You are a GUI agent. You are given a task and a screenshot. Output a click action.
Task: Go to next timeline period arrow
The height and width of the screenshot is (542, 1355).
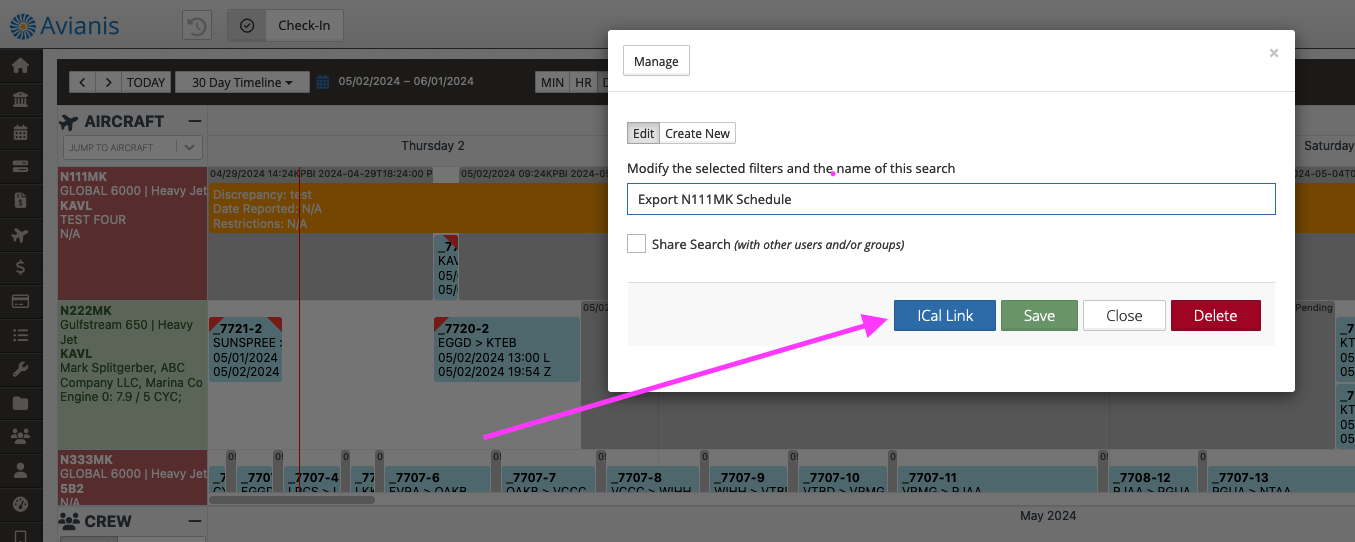pos(108,82)
